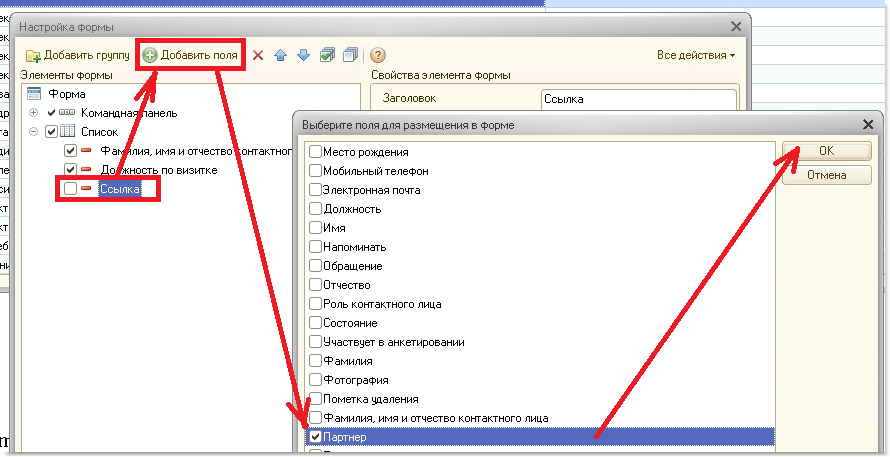Uncheck the Партнер field checkbox
Viewport: 890px width, 457px height.
click(316, 437)
